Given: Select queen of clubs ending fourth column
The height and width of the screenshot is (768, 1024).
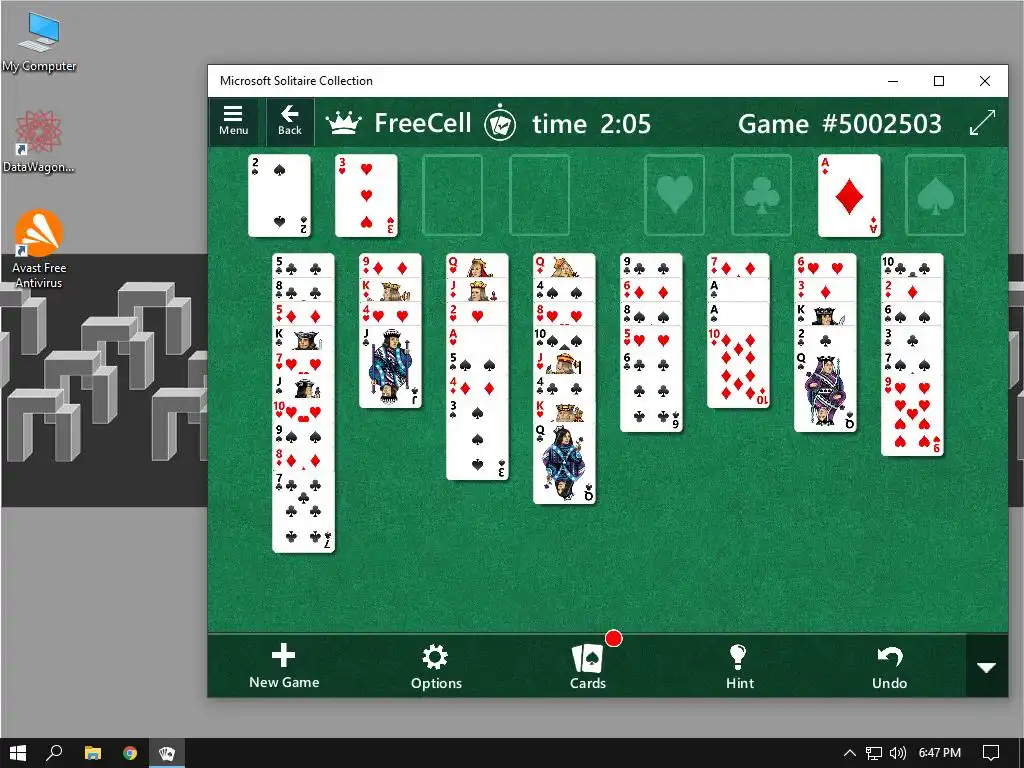Looking at the screenshot, I should (564, 463).
